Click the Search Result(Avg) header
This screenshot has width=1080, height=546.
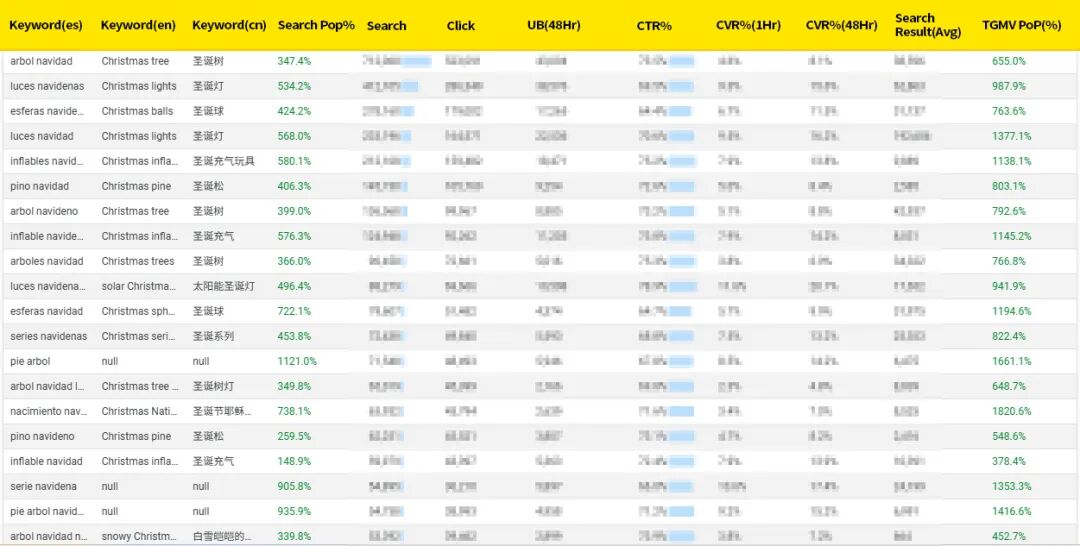(927, 25)
